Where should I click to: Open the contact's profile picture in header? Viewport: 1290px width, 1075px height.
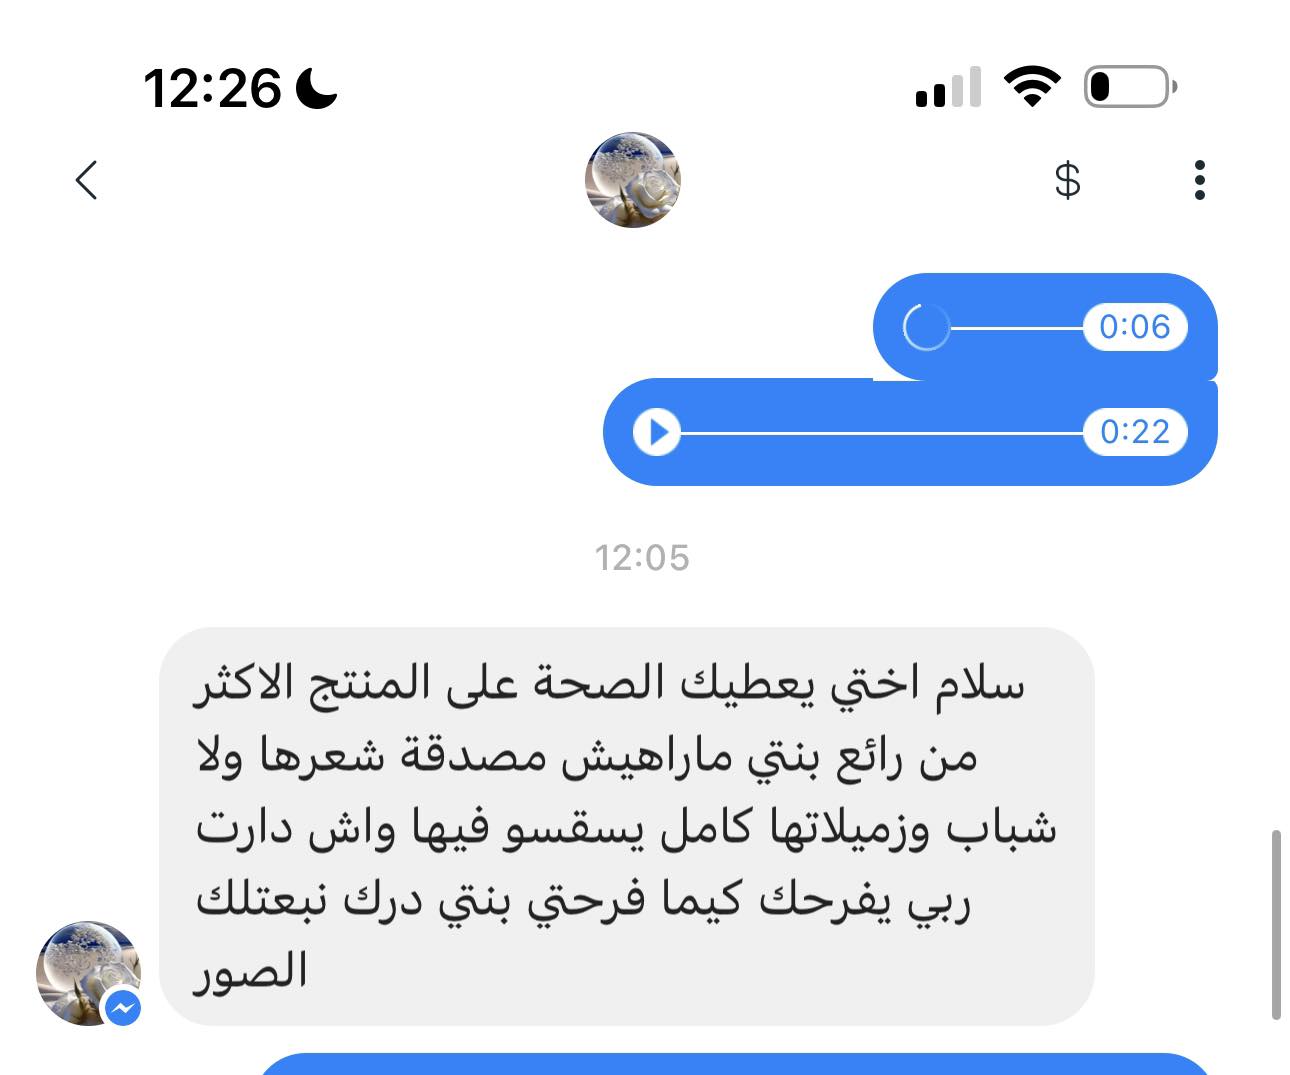(632, 180)
